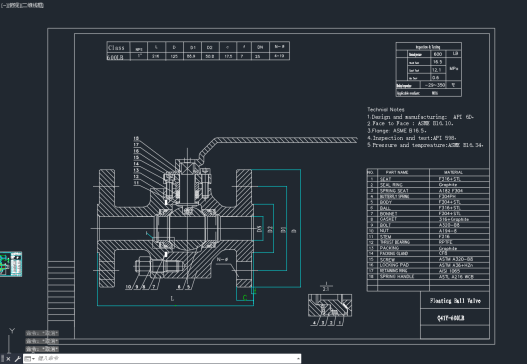Select green dimension label 'C' near flange

pyautogui.click(x=245, y=297)
